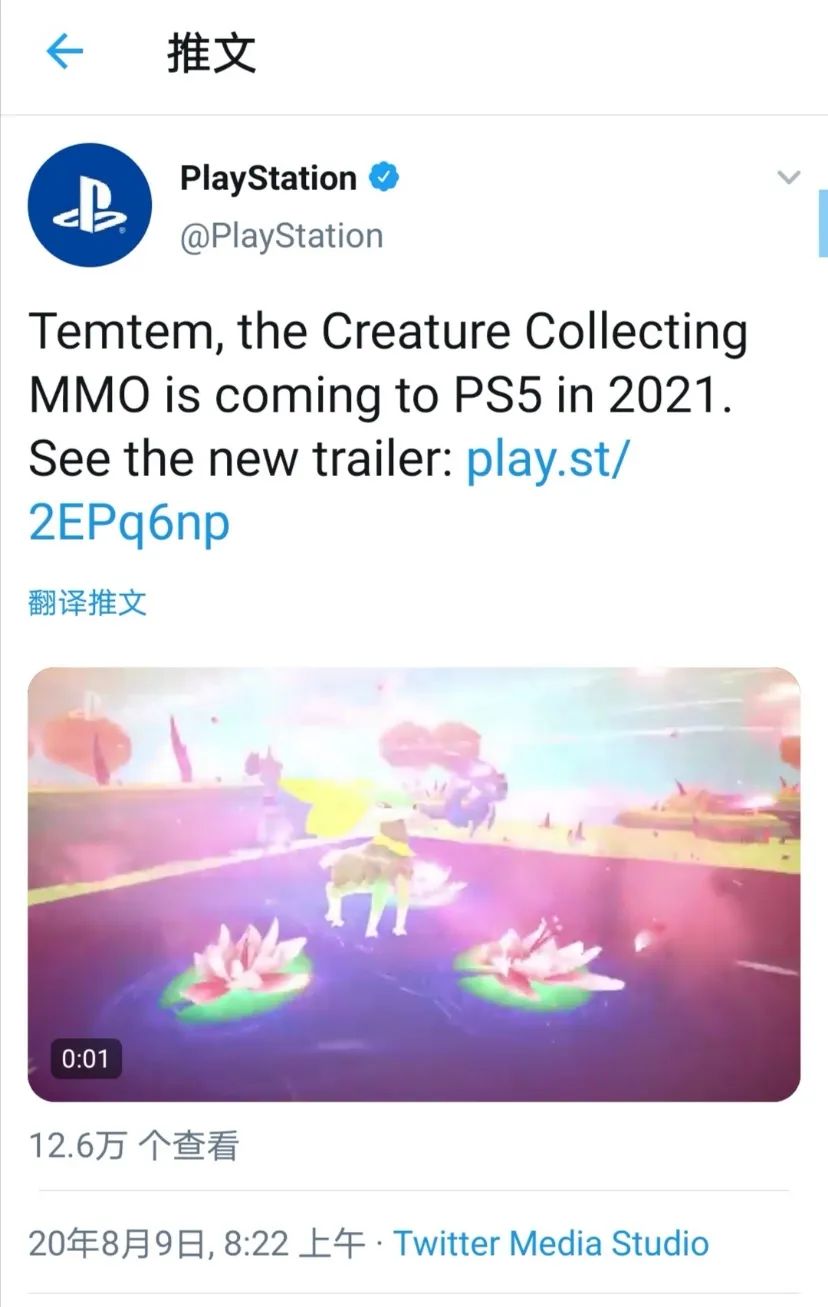828x1307 pixels.
Task: Tap the 0:01 video duration badge
Action: pyautogui.click(x=85, y=1058)
